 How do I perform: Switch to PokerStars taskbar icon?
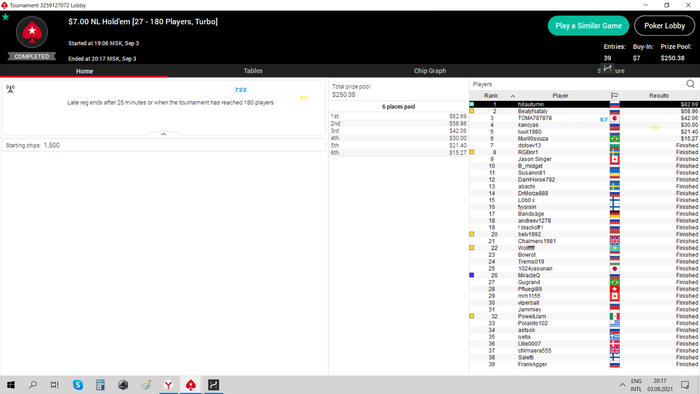coord(191,385)
